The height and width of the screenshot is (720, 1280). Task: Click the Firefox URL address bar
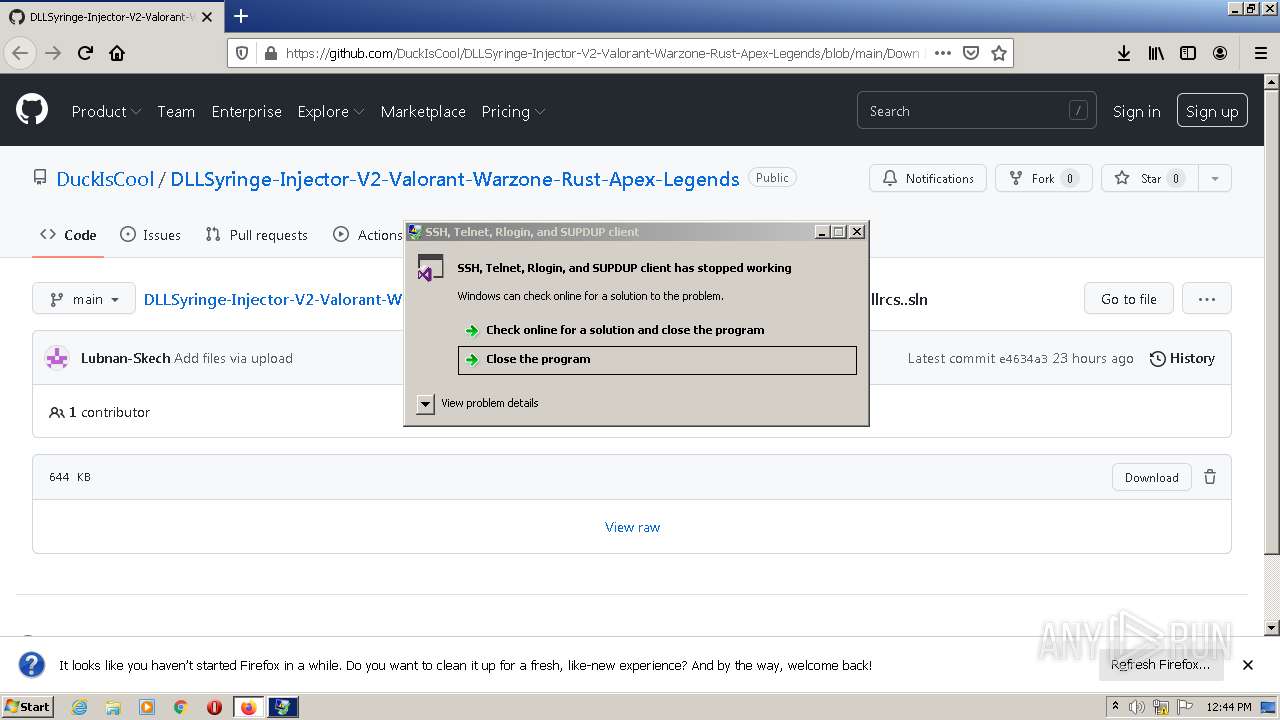(x=603, y=53)
